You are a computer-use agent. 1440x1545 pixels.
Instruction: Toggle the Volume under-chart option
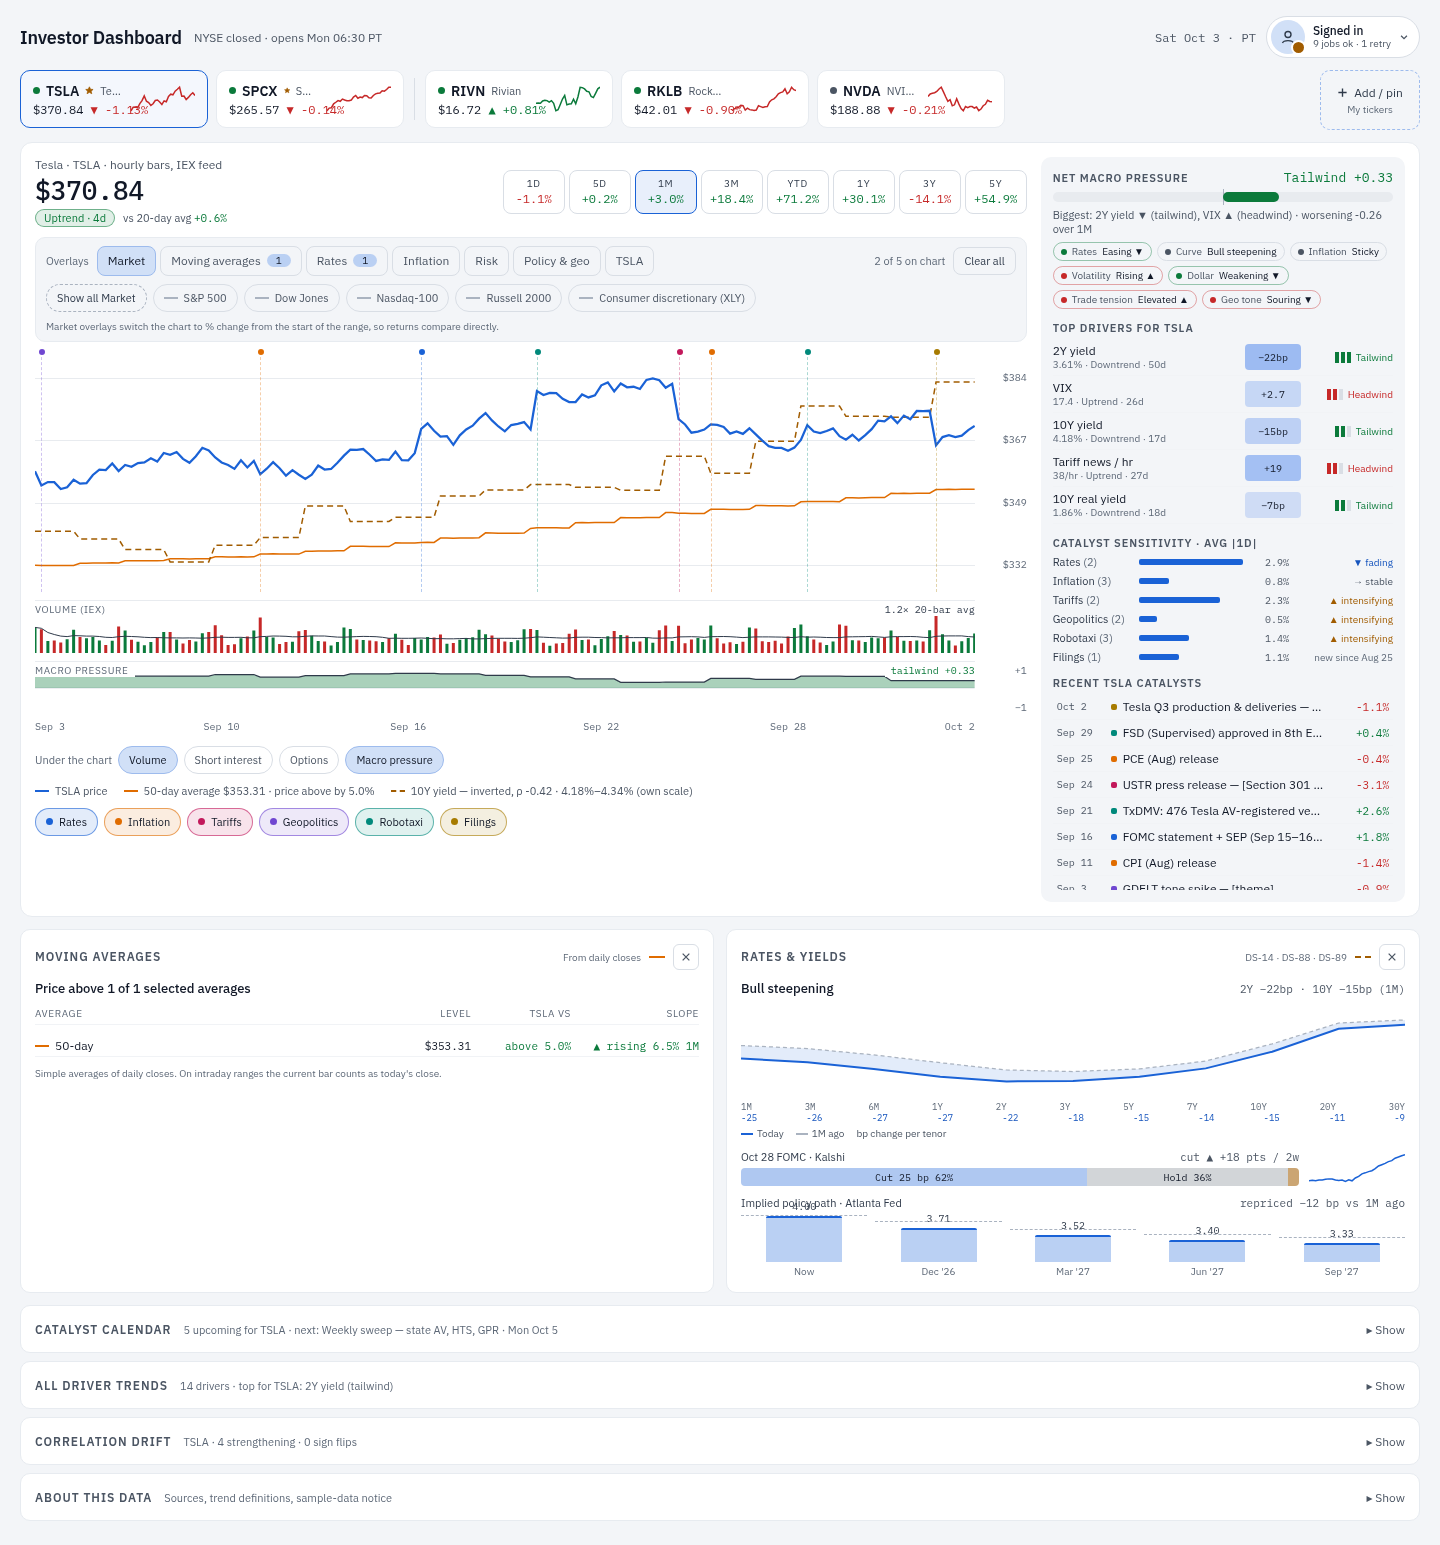pyautogui.click(x=148, y=760)
